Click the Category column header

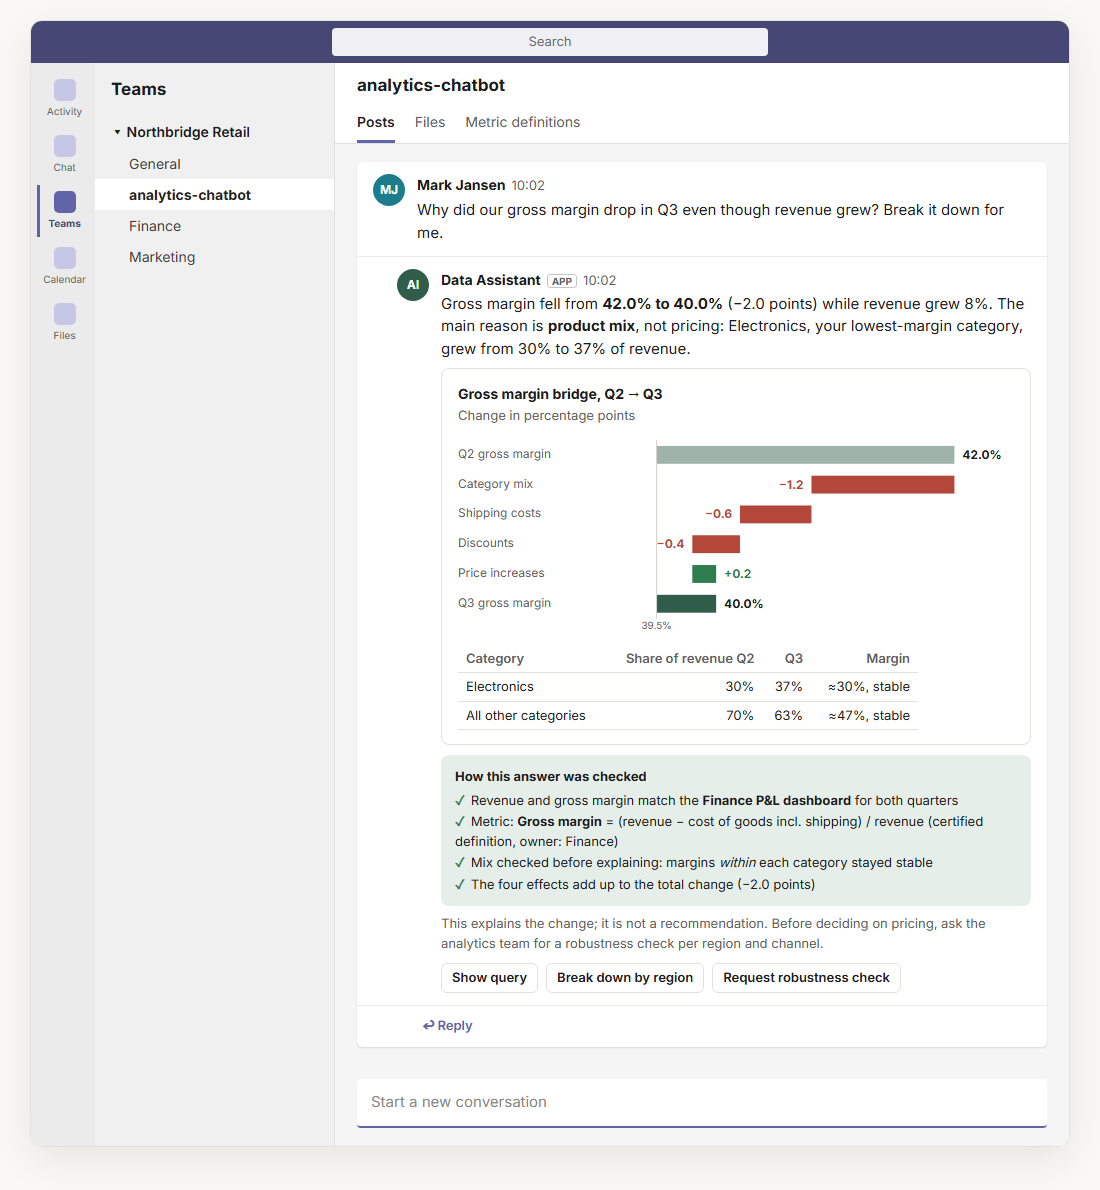tap(495, 659)
